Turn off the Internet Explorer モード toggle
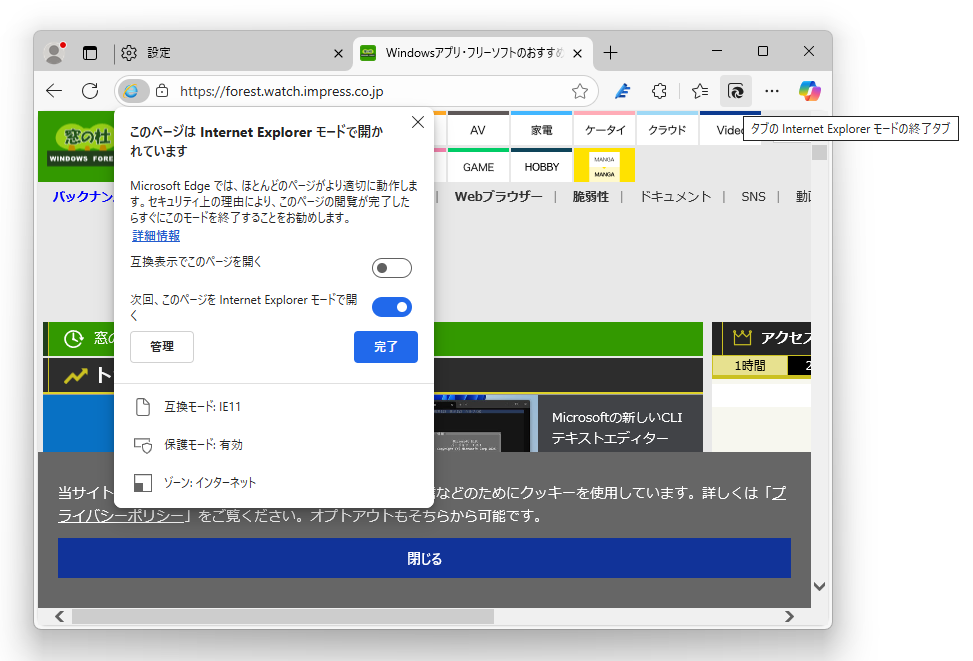 391,307
